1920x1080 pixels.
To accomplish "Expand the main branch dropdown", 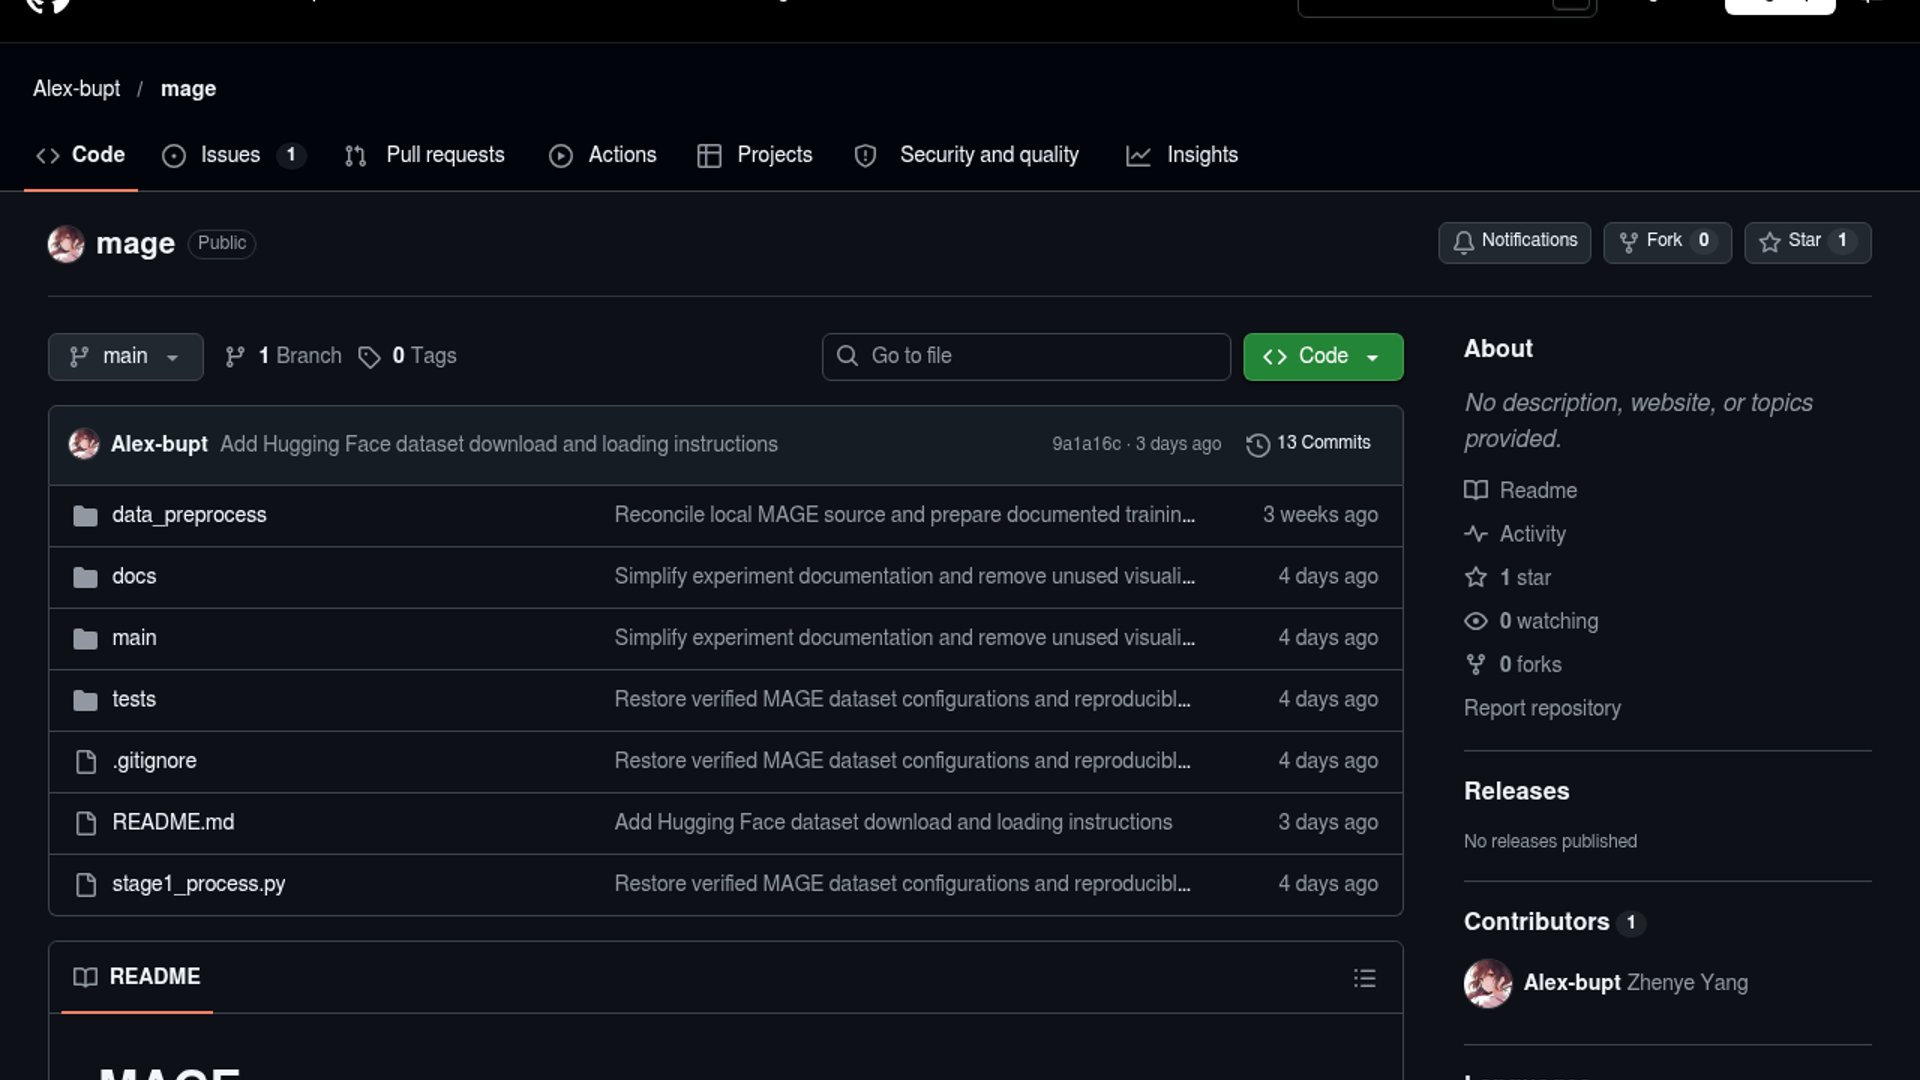I will pos(126,357).
